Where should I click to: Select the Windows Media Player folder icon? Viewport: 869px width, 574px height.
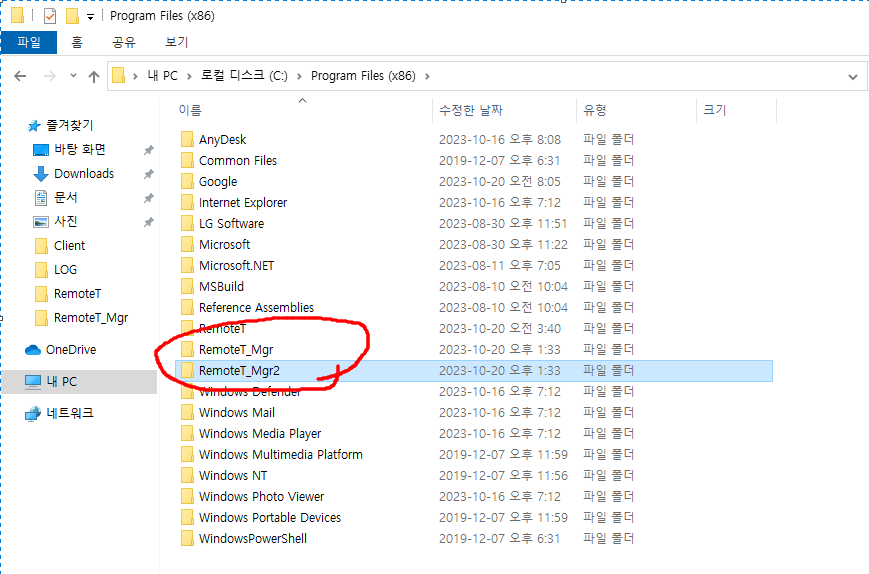187,434
